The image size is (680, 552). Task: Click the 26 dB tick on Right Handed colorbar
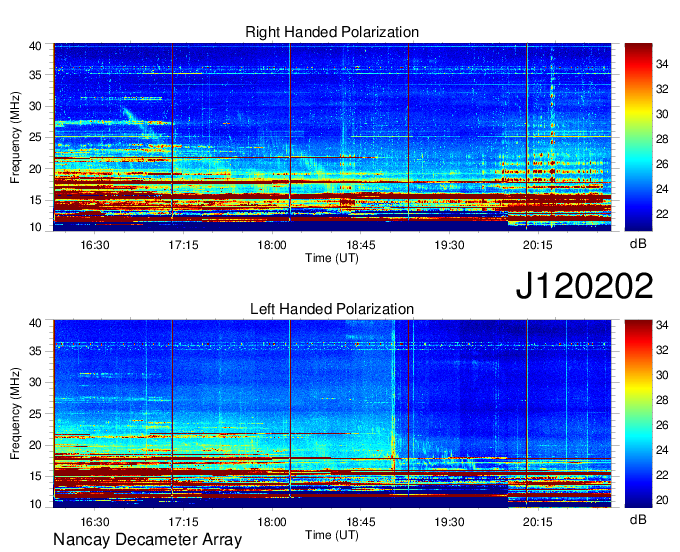point(662,164)
